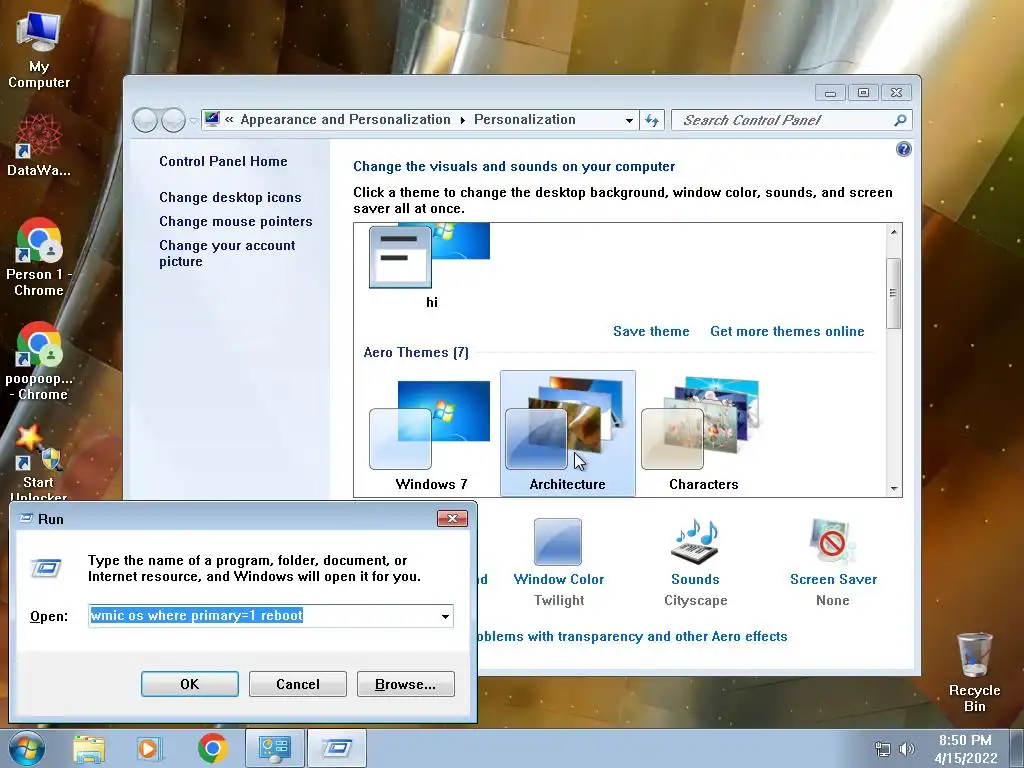Open Start Unlocker desktop shortcut
Screen dimensions: 1024x768
pos(39,462)
